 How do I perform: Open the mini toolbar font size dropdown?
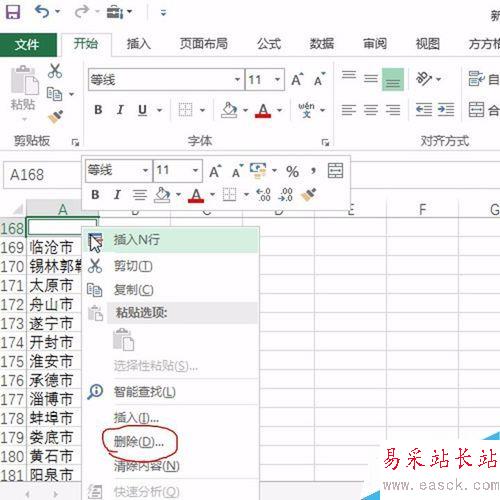[x=195, y=170]
